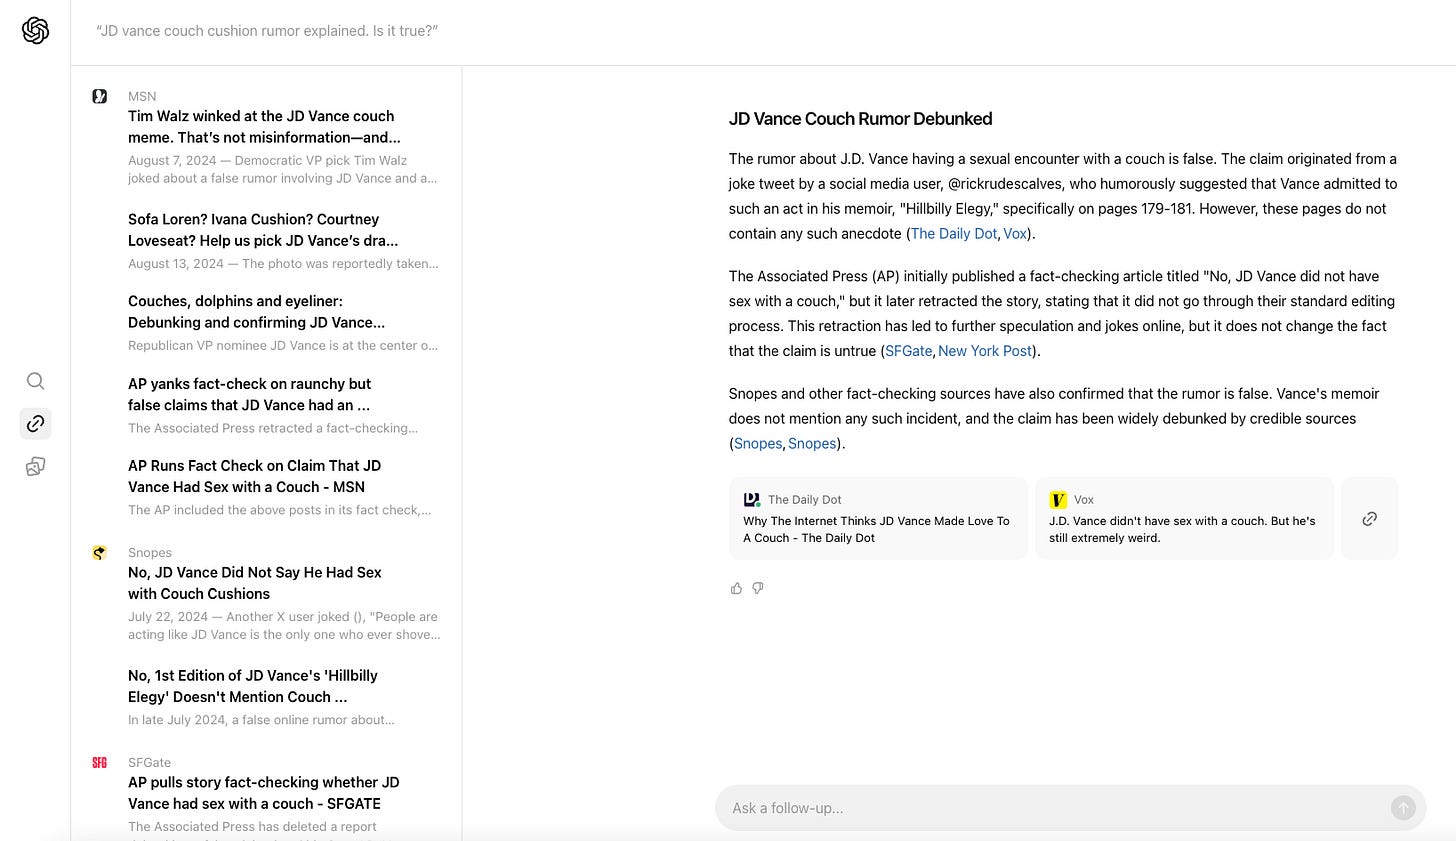Open the images icon in sidebar
Viewport: 1456px width, 841px height.
click(35, 466)
